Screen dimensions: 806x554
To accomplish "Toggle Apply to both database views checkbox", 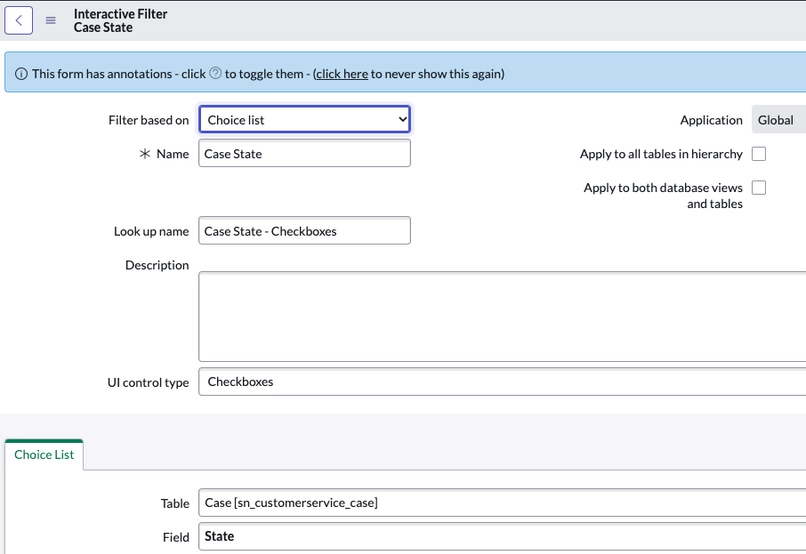I will tap(759, 188).
